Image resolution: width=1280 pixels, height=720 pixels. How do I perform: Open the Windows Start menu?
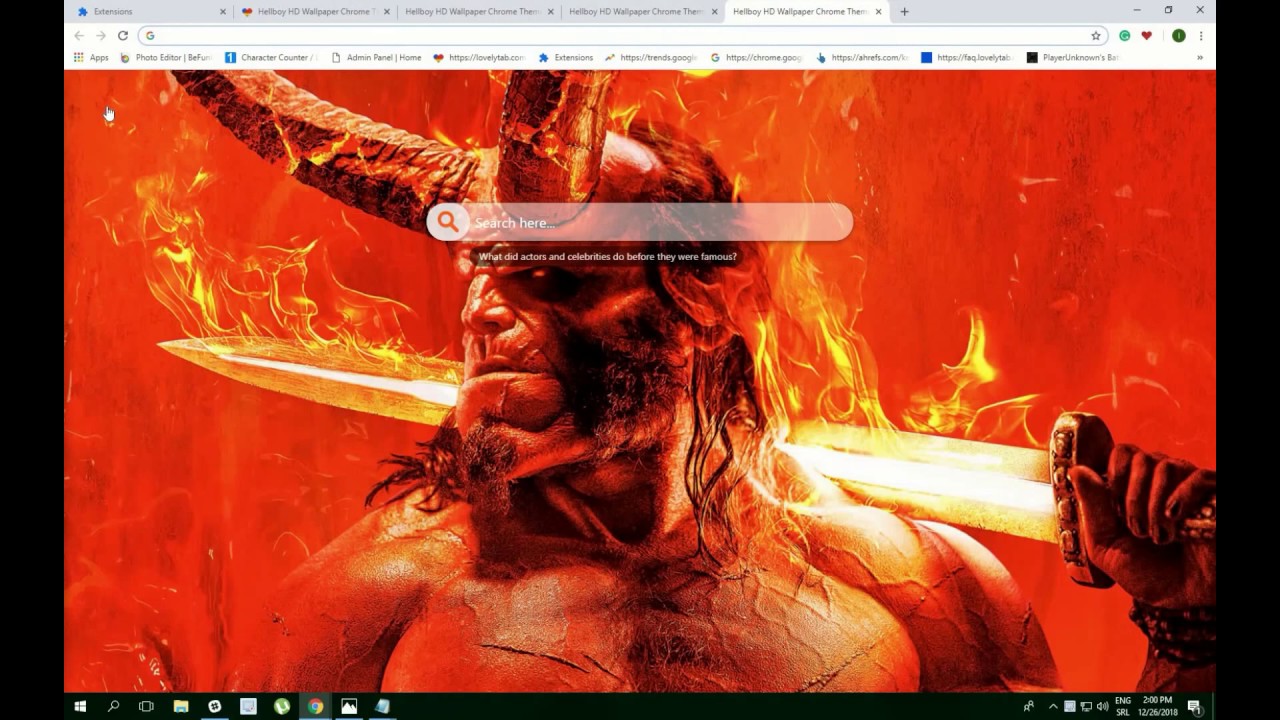point(80,706)
